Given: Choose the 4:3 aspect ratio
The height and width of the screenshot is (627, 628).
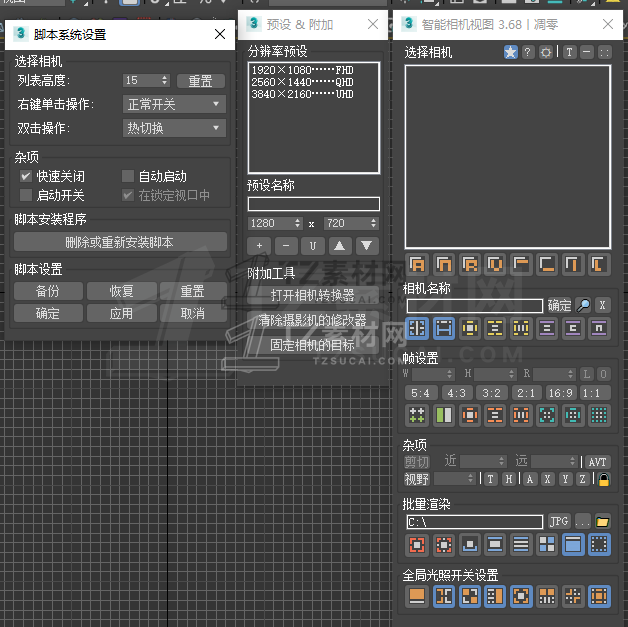Looking at the screenshot, I should point(456,393).
